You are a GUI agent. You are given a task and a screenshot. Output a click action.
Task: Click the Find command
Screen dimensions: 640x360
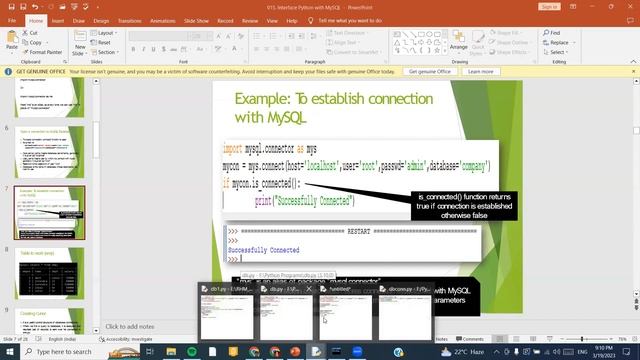[x=551, y=33]
